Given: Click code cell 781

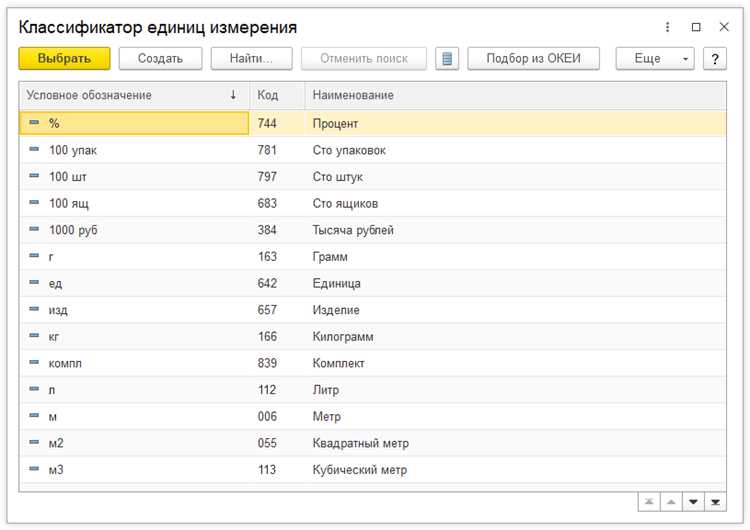Looking at the screenshot, I should pos(277,150).
